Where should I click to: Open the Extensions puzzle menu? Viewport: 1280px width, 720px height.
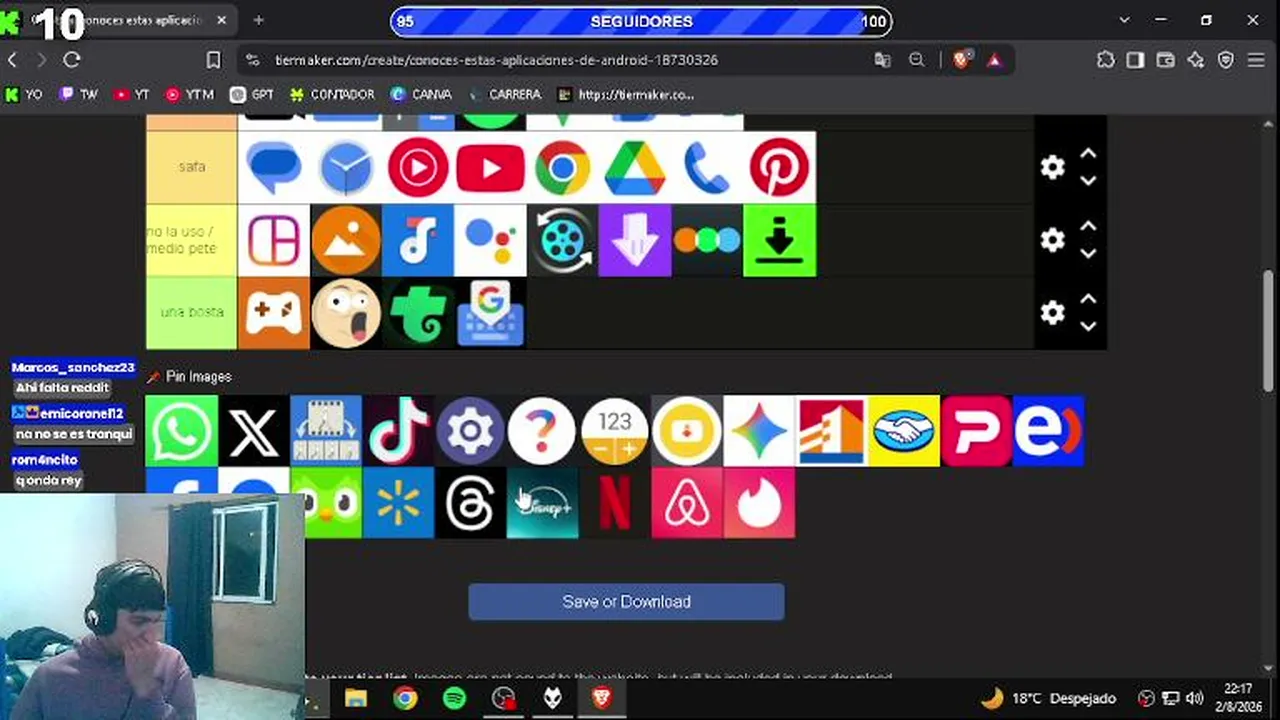[1105, 60]
